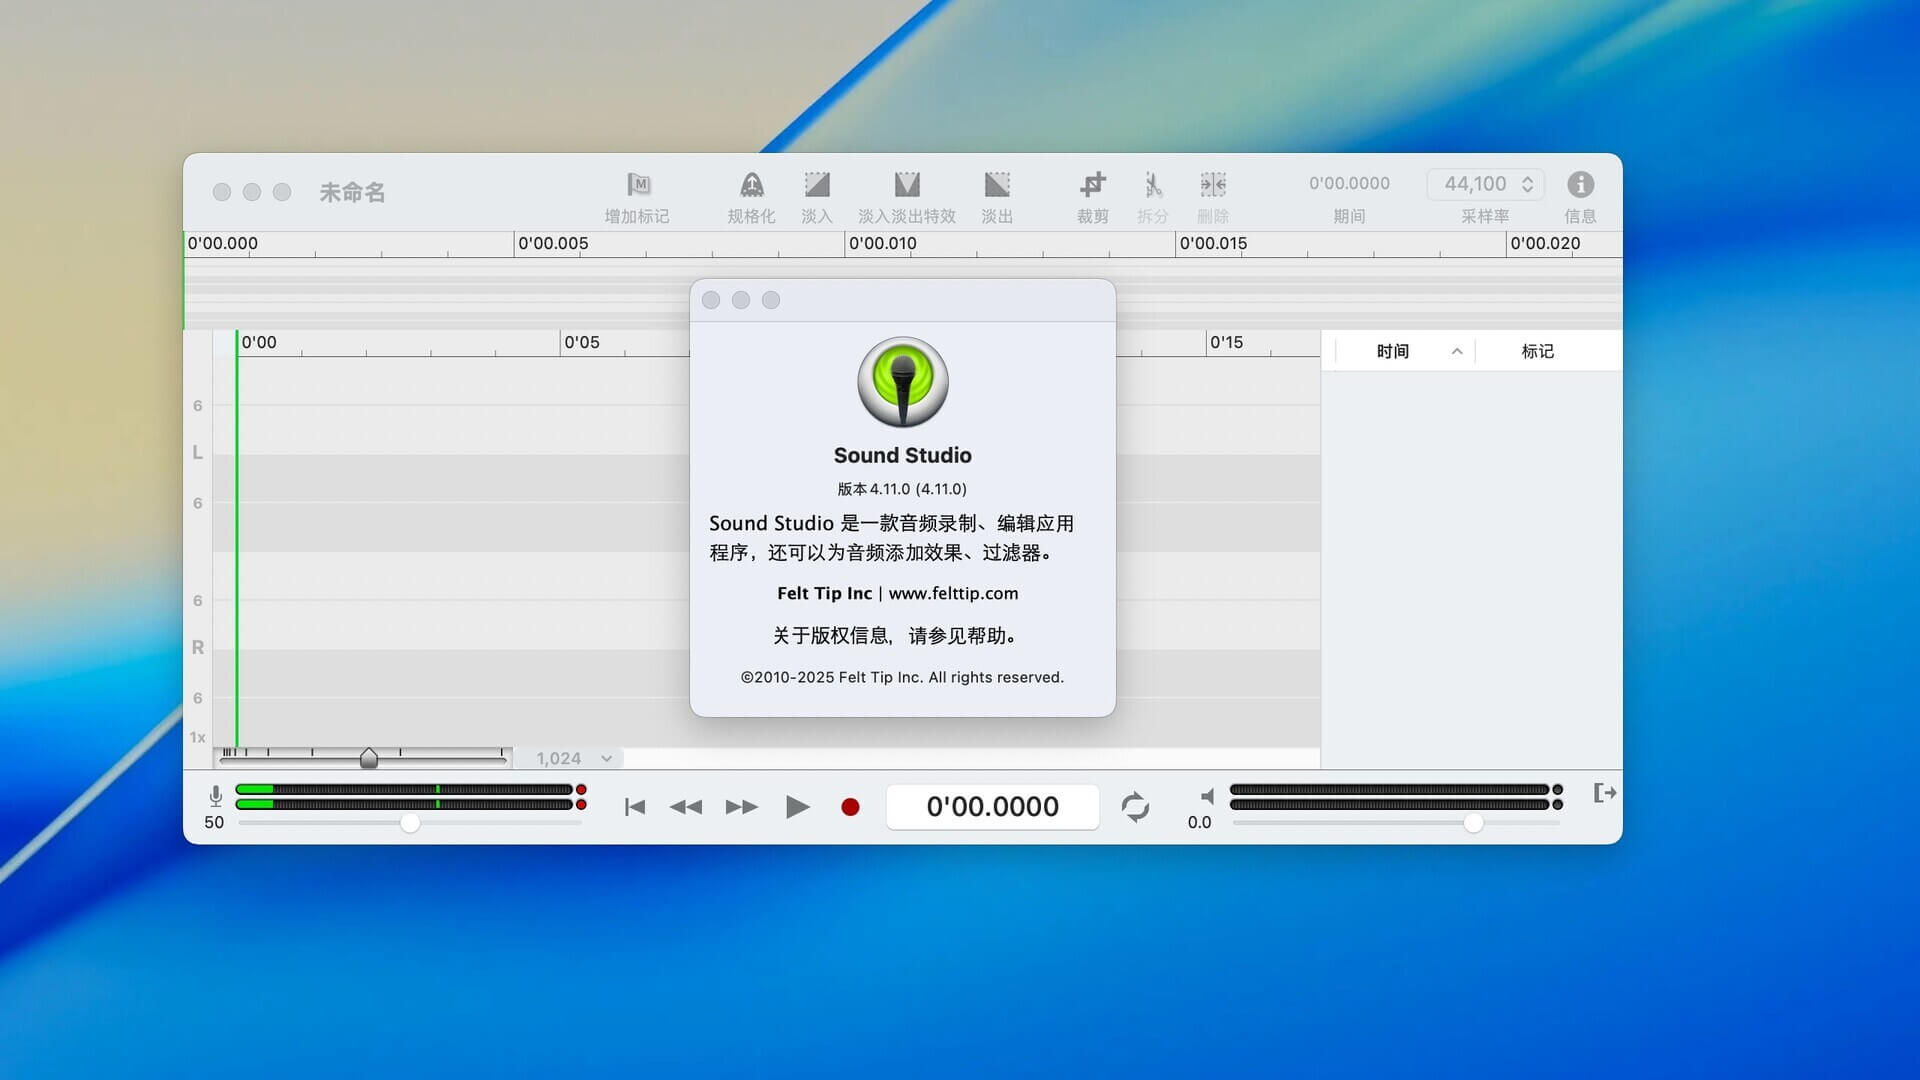The image size is (1920, 1080).
Task: Click the microphone input icon
Action: point(215,796)
